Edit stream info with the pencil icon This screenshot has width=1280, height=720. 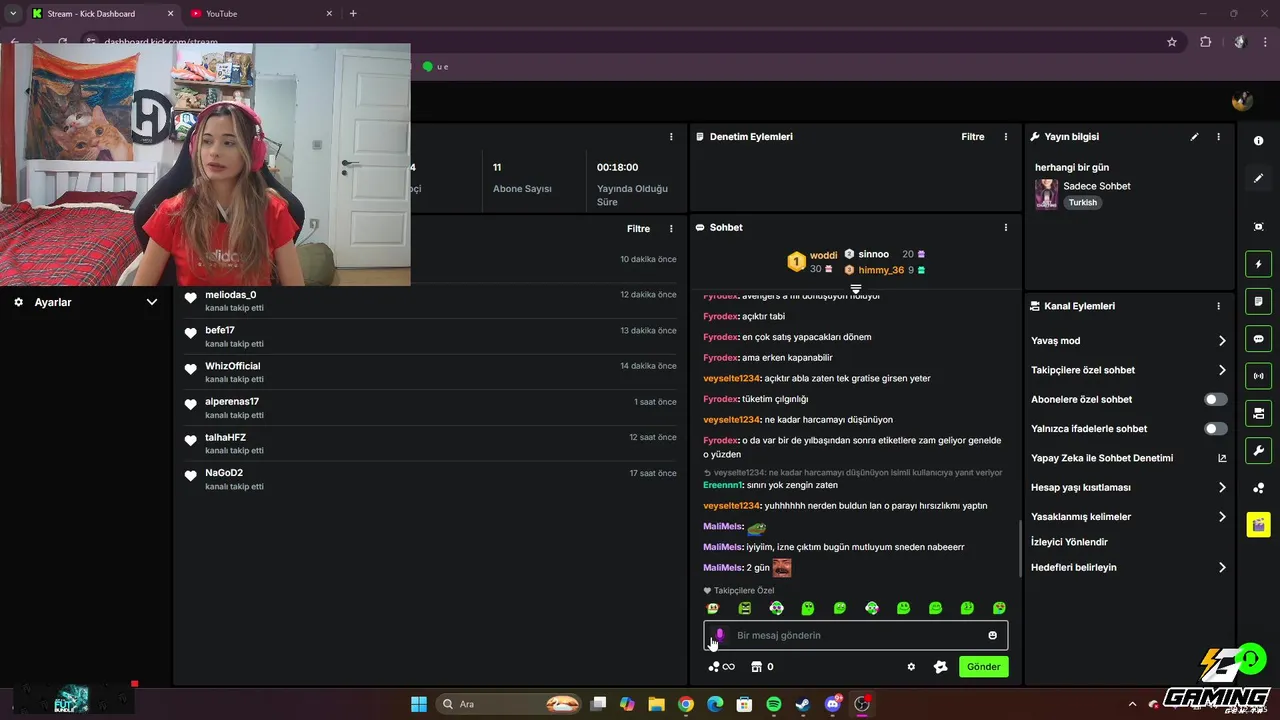(1194, 137)
